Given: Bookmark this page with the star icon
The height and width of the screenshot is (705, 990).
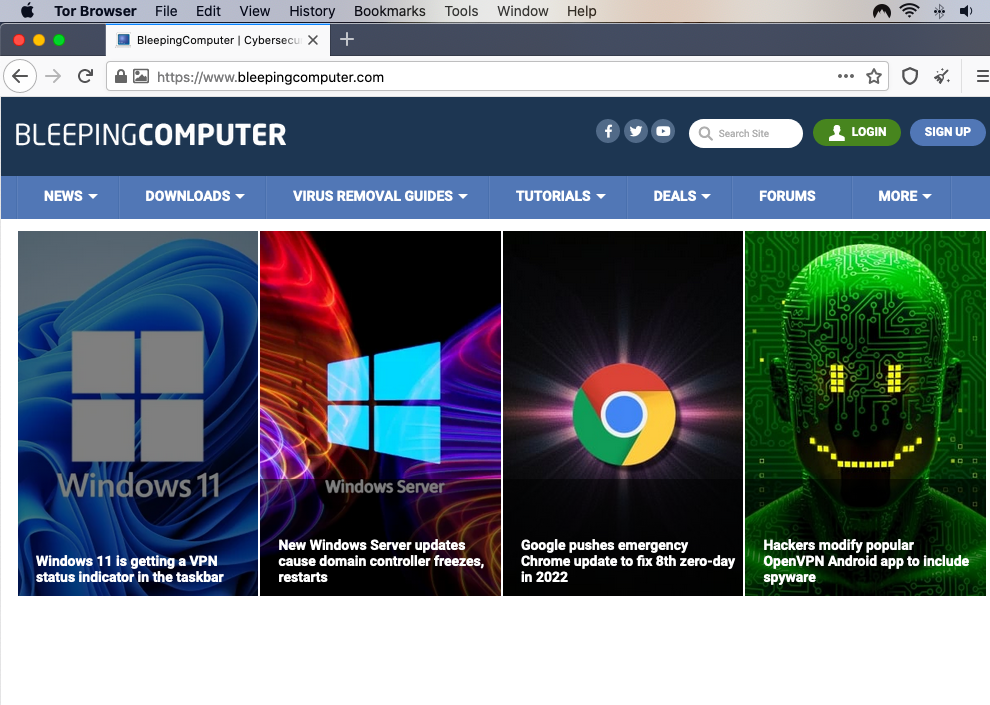Looking at the screenshot, I should (x=874, y=77).
